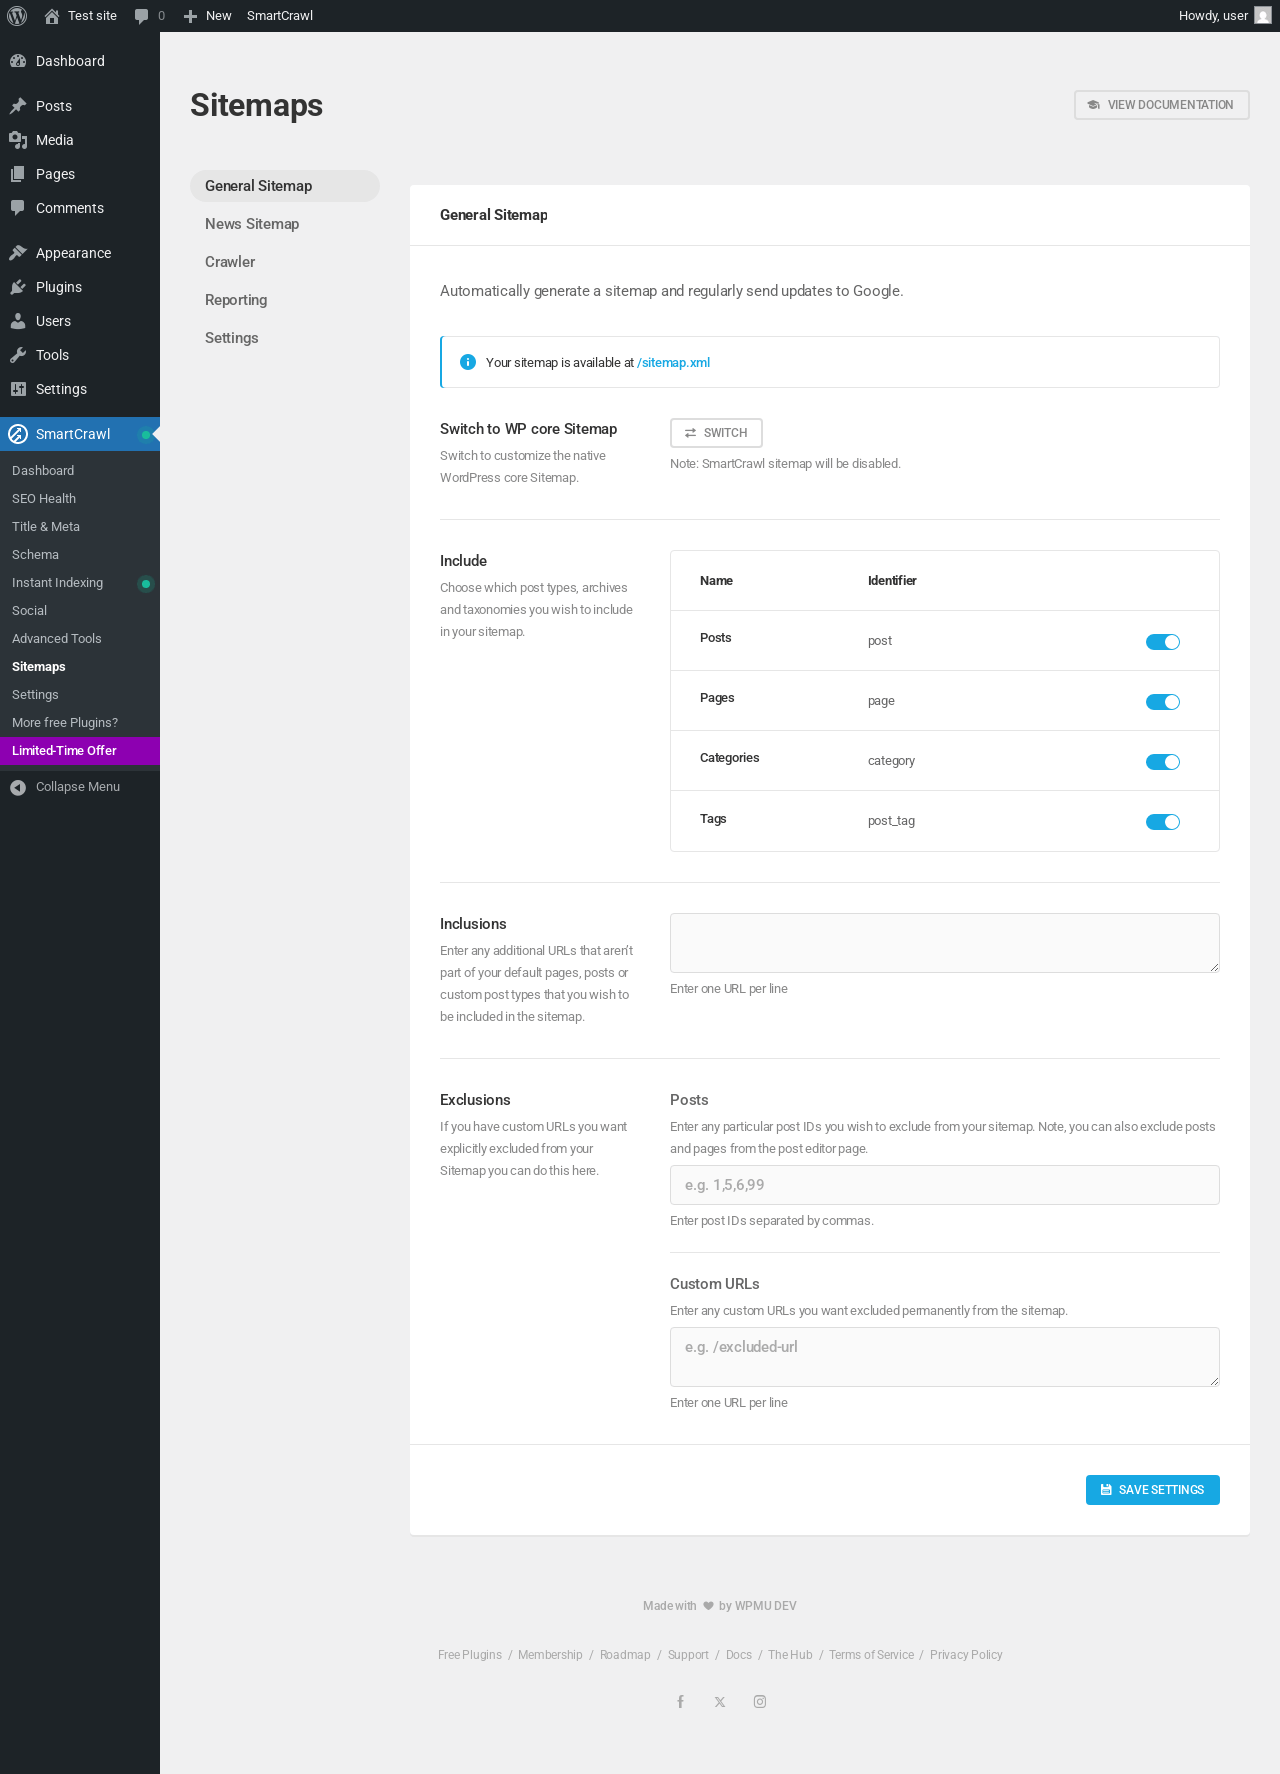Open the Instagram icon in footer
This screenshot has height=1774, width=1280.
click(760, 1702)
